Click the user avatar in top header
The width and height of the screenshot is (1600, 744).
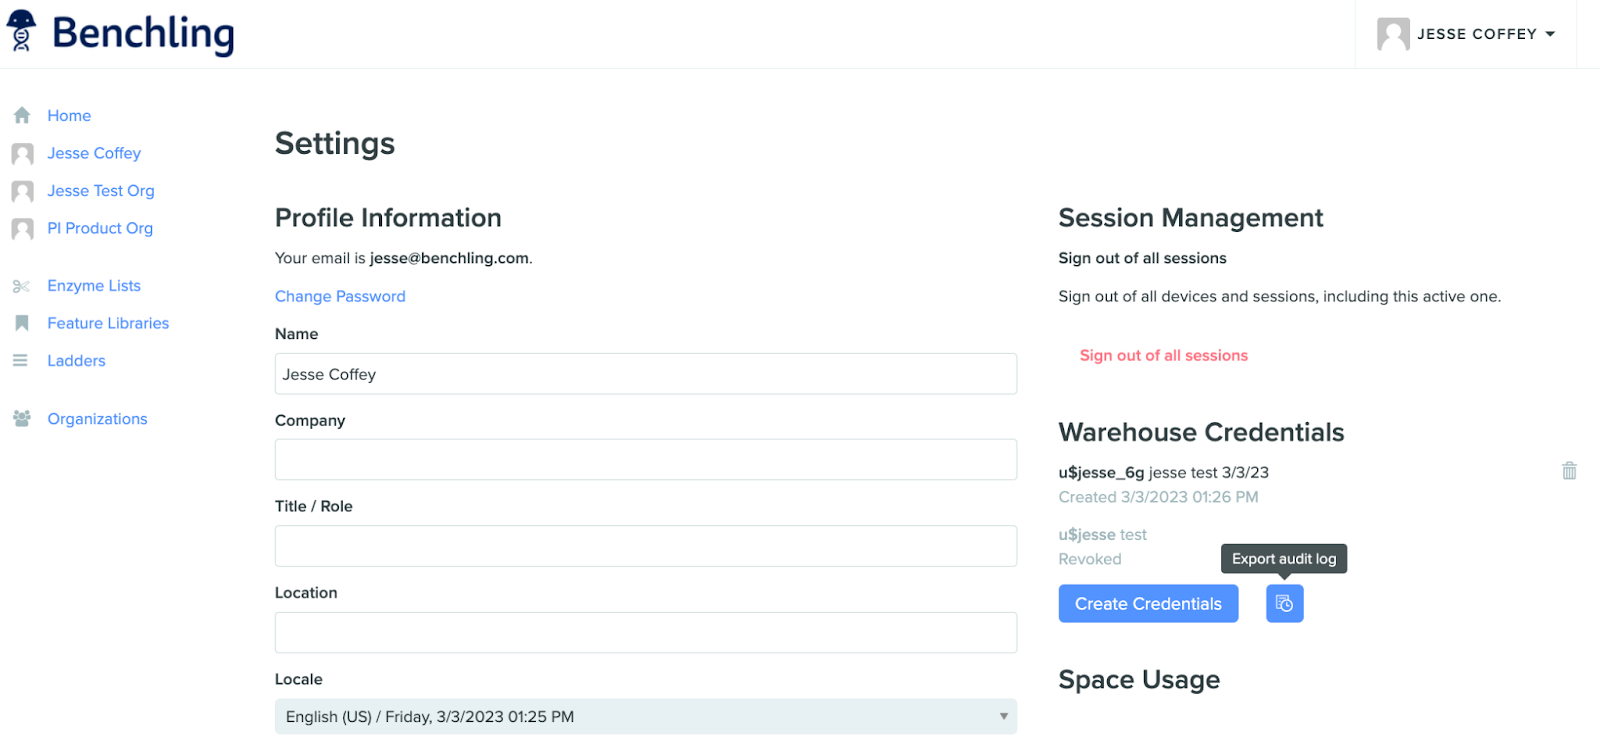click(x=1393, y=34)
